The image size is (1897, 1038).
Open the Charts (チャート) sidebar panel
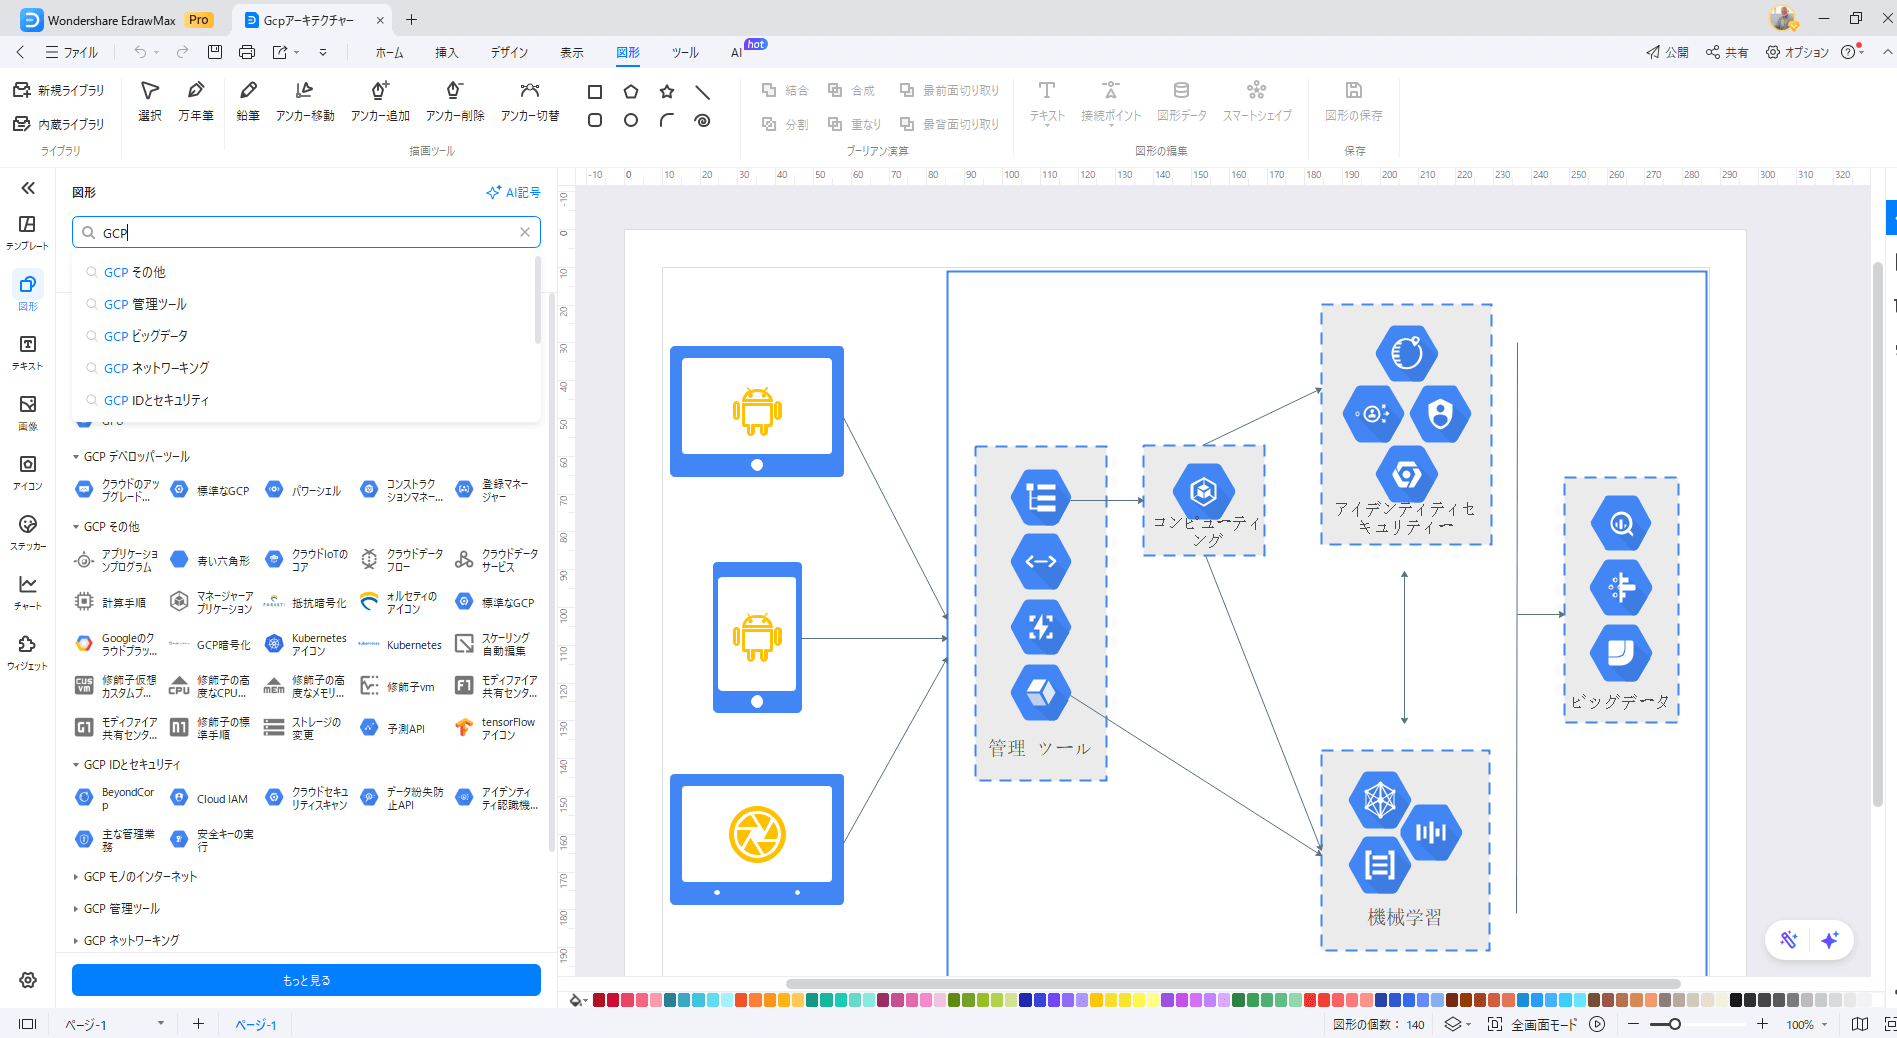pos(28,592)
